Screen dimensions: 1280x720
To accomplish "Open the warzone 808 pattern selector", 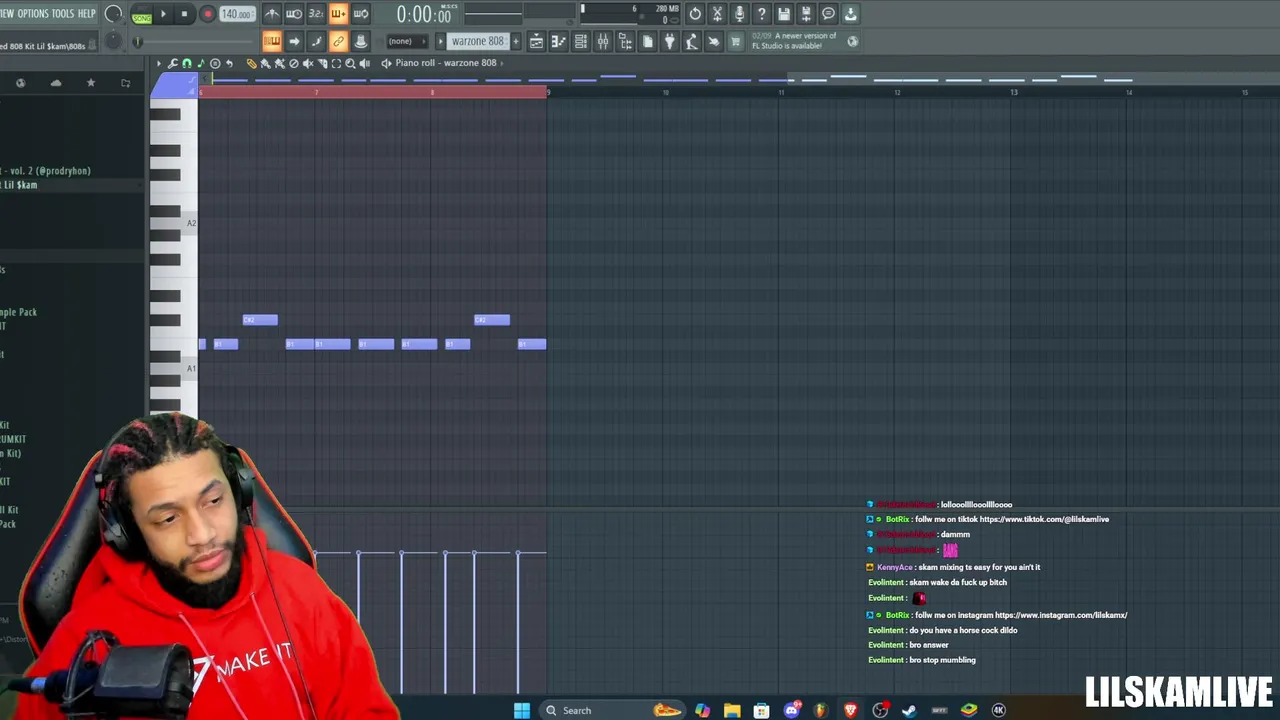I will [477, 41].
